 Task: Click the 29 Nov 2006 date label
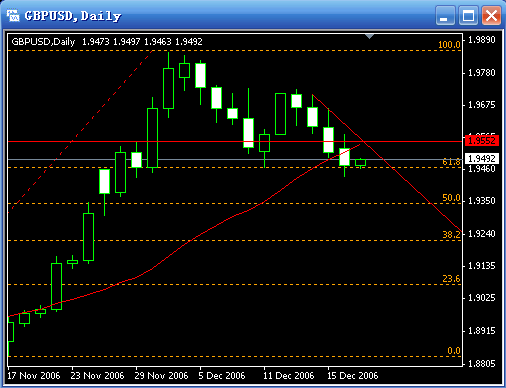click(x=161, y=376)
